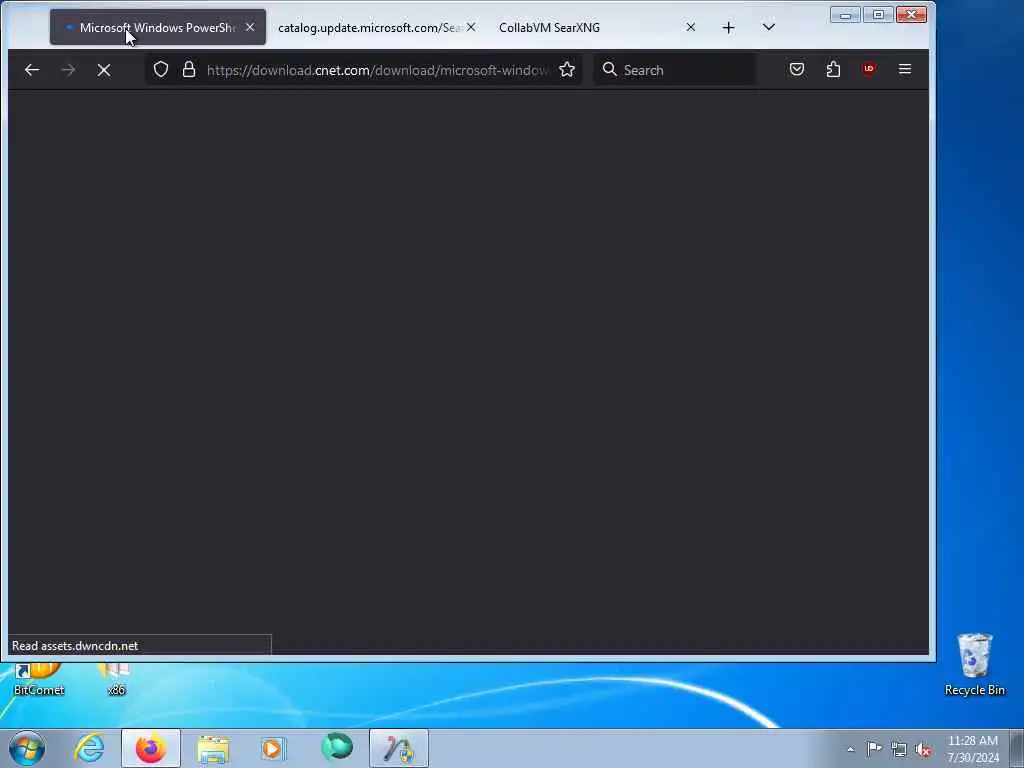Select Firefox in the taskbar

coord(151,748)
